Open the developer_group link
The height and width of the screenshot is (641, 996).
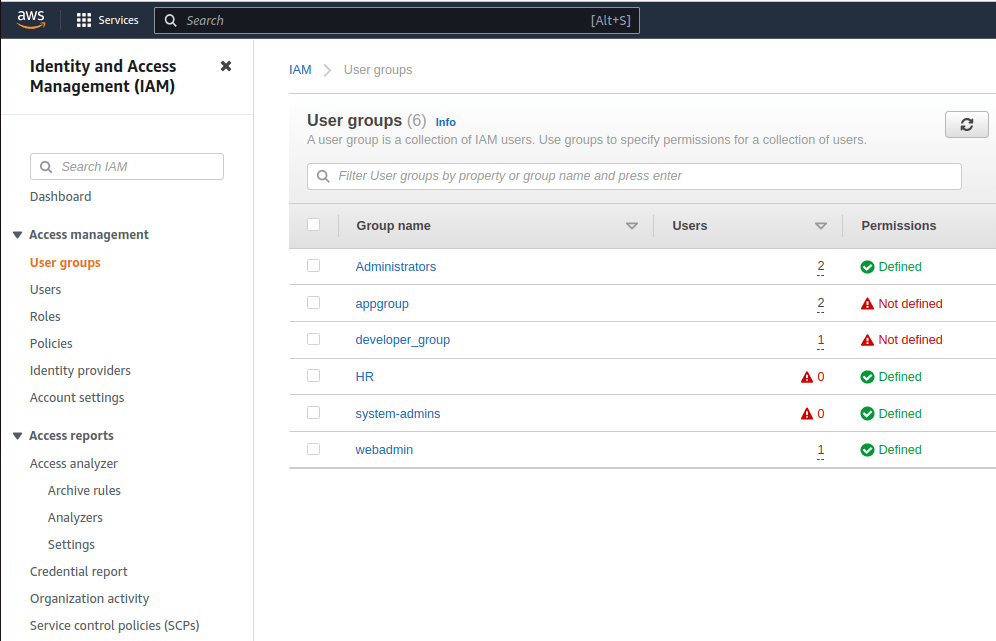click(403, 340)
